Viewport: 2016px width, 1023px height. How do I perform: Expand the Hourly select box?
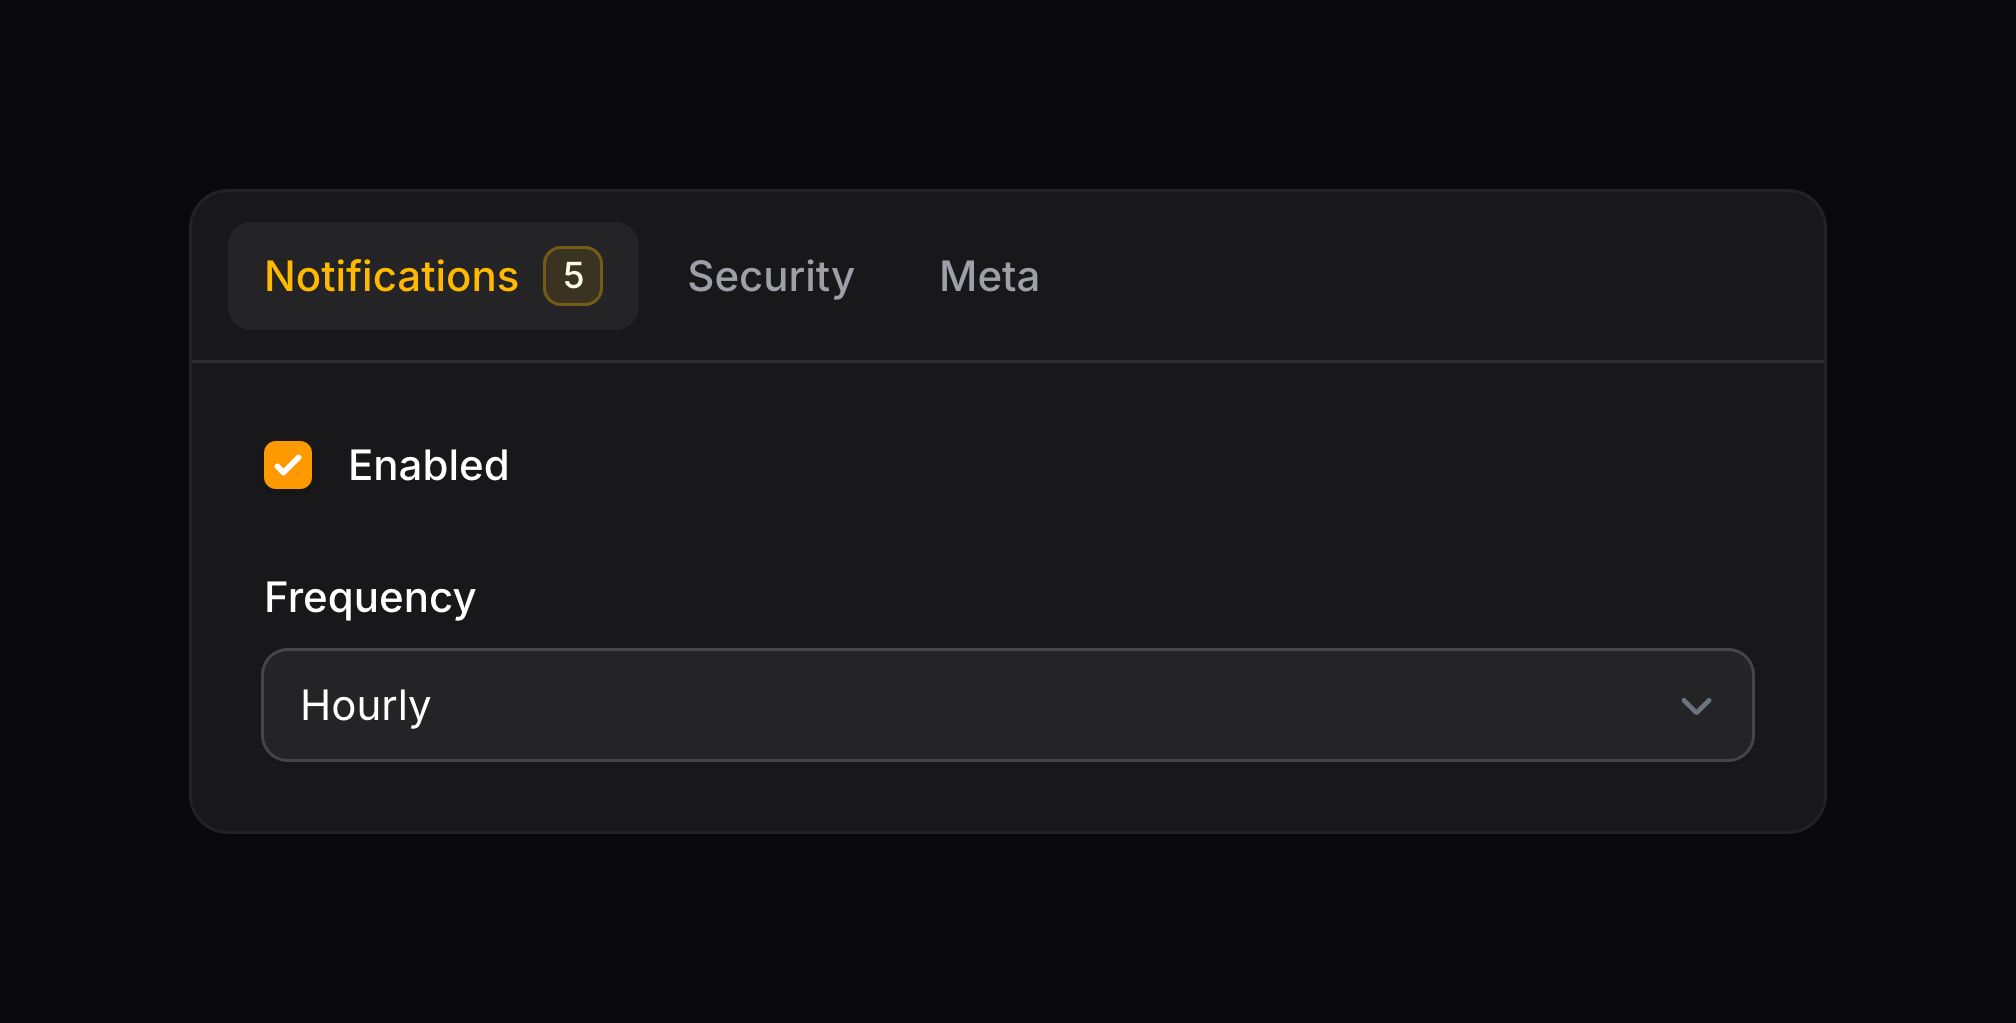[1007, 705]
